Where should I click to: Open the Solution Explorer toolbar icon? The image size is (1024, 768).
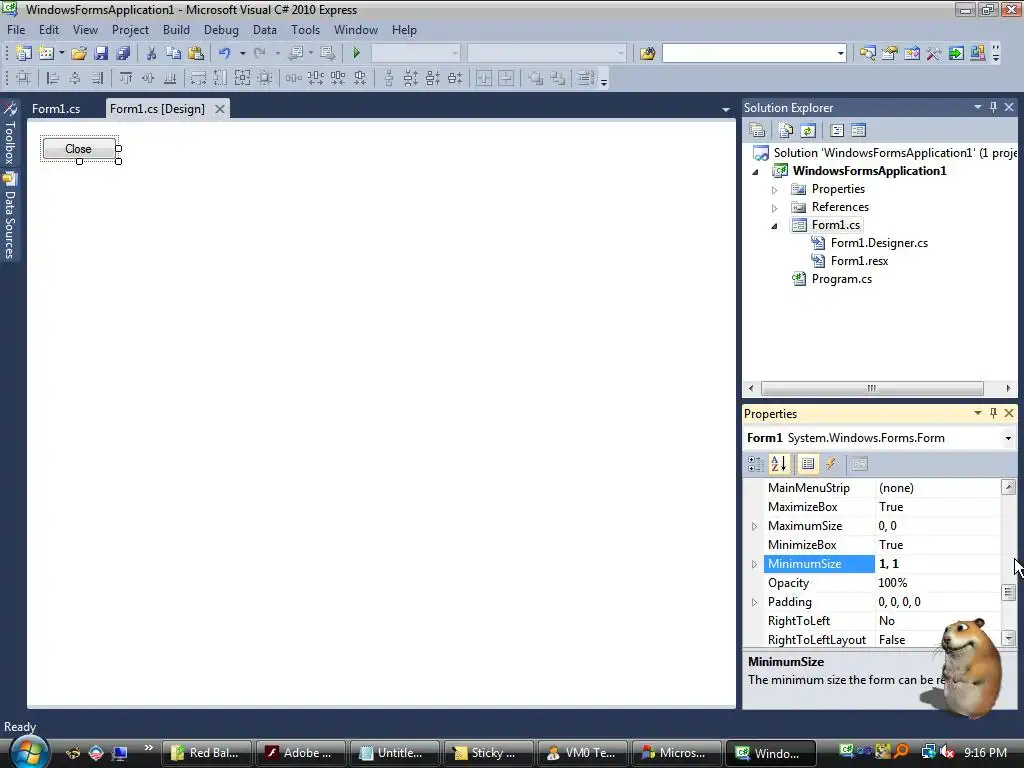(867, 53)
